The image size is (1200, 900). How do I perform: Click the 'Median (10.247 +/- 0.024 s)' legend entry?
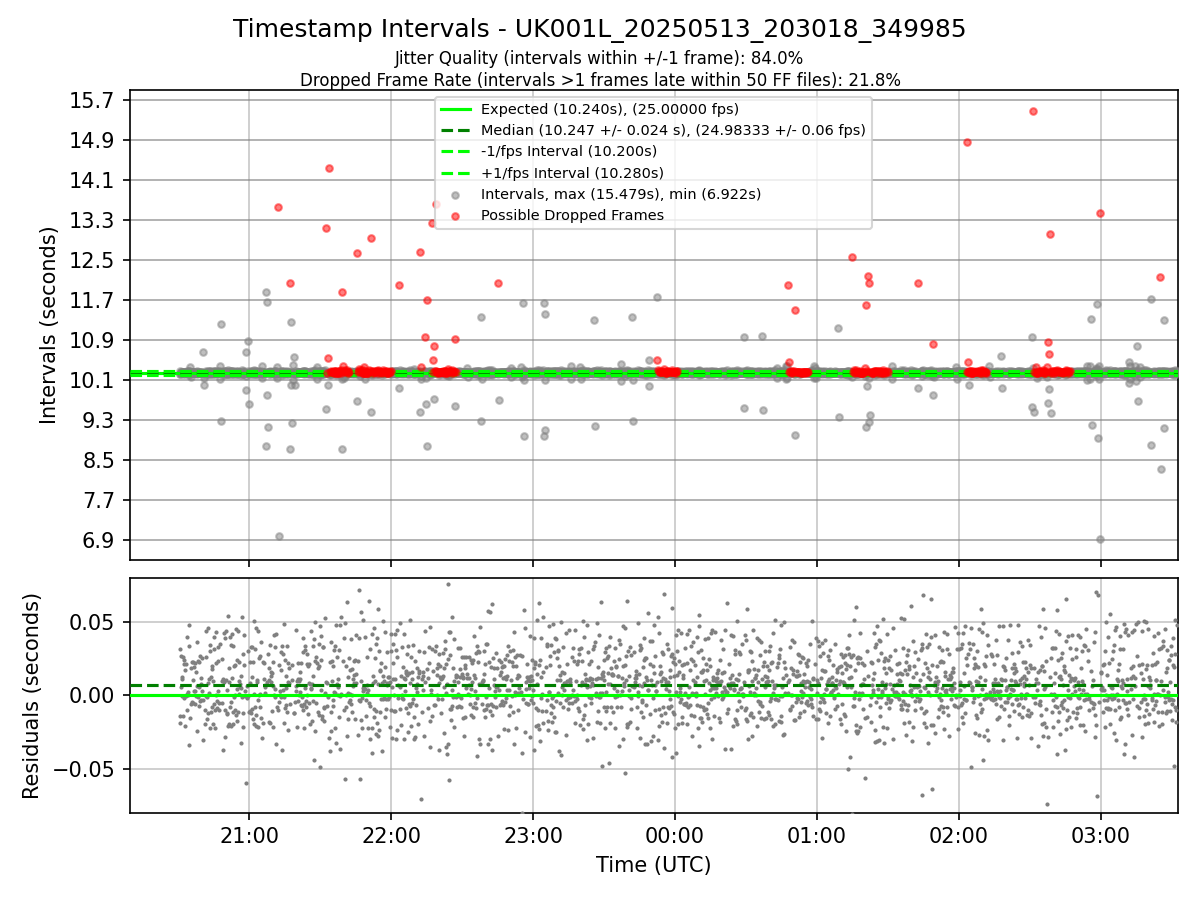(x=673, y=130)
